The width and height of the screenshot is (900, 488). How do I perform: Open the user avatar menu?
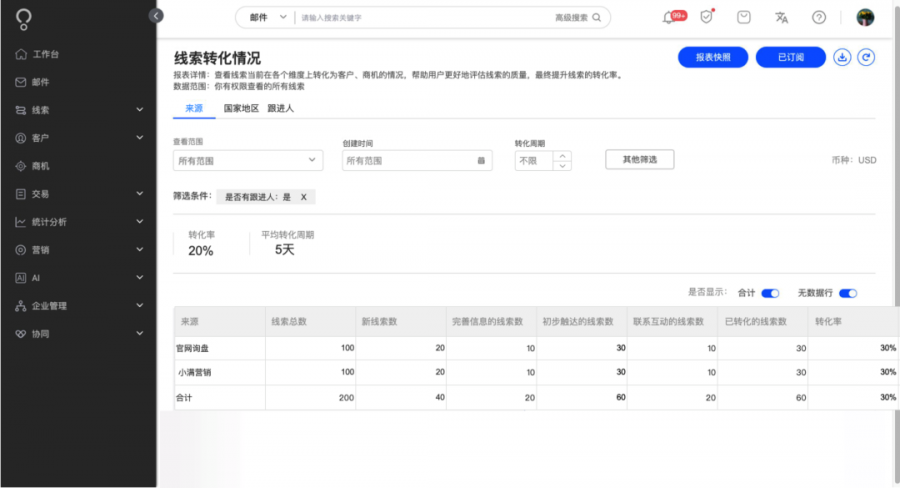point(865,18)
